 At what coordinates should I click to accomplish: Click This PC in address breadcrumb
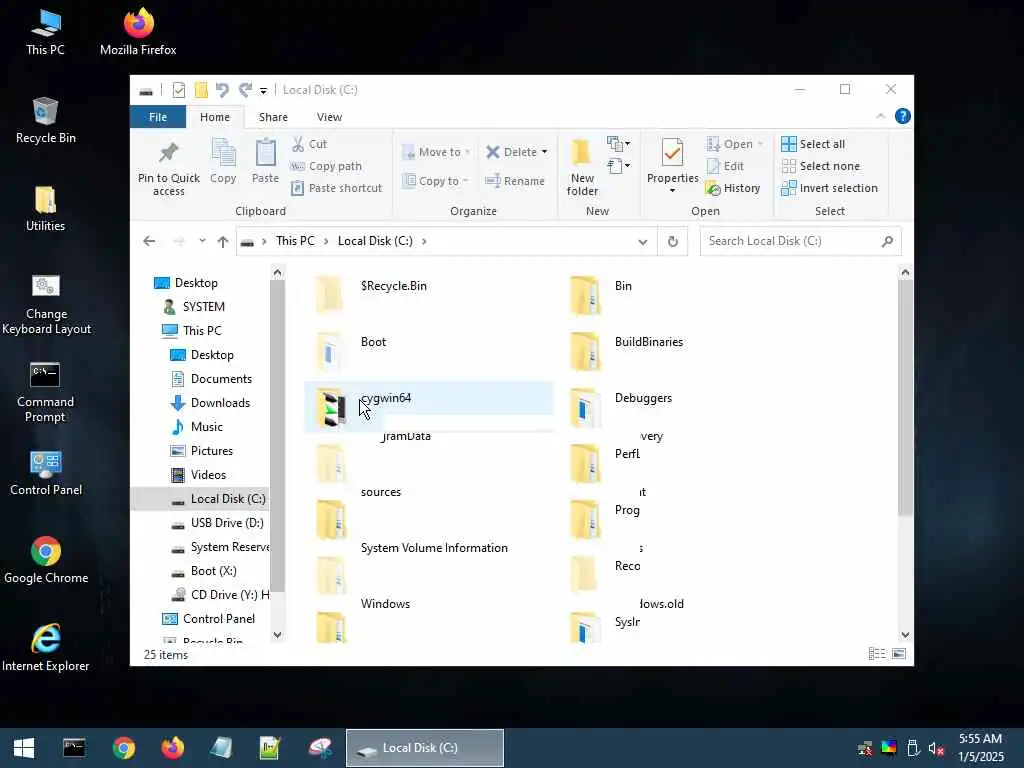tap(295, 241)
